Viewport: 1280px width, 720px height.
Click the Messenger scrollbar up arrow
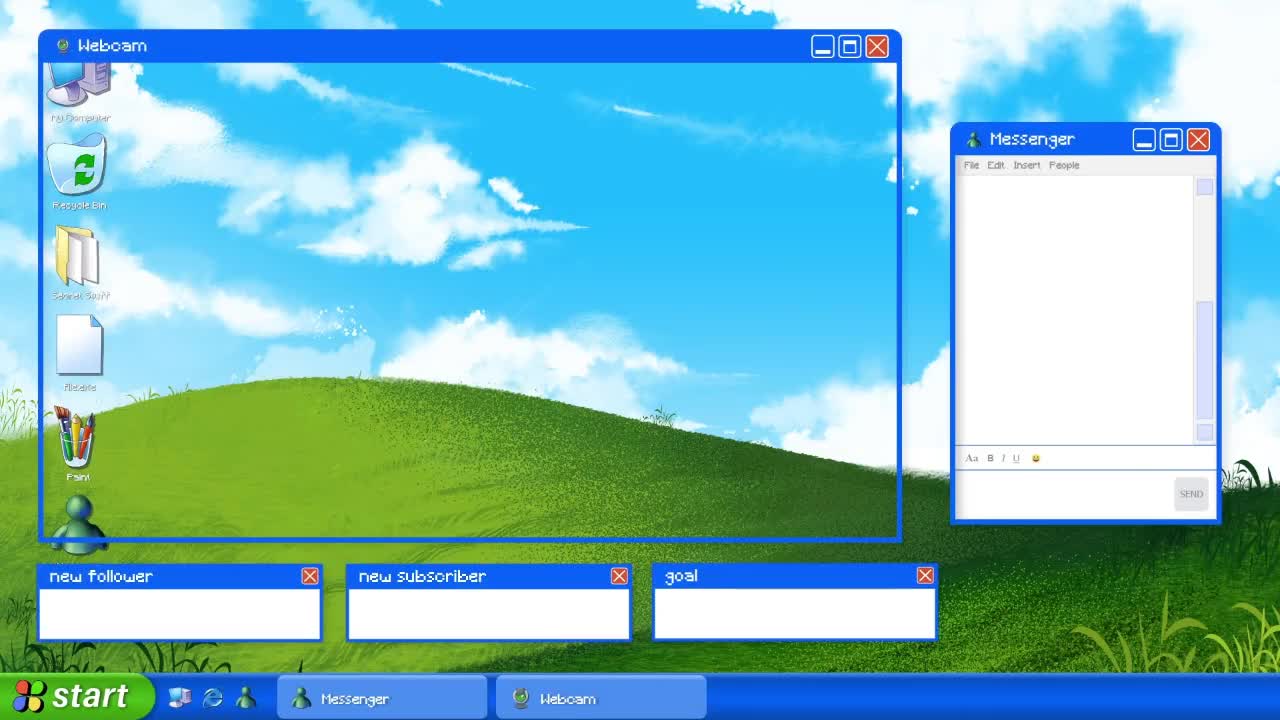coord(1205,187)
